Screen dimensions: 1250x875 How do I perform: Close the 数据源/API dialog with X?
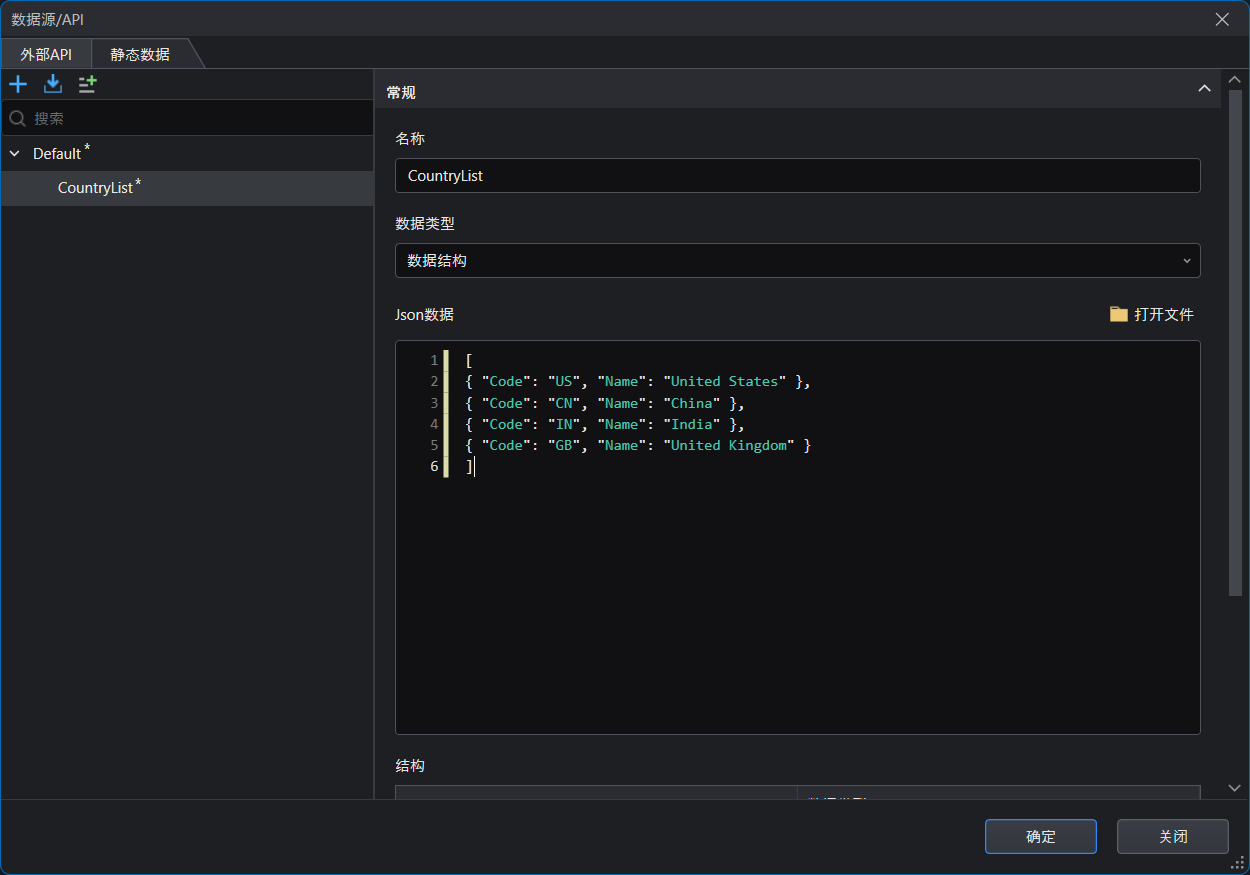1222,19
